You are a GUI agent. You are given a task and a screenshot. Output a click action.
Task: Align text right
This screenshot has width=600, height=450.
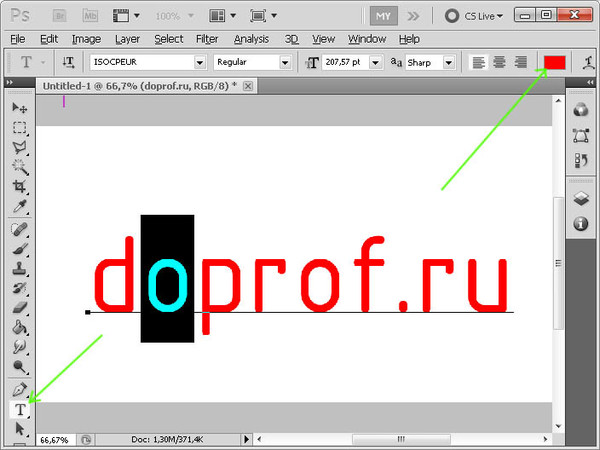point(520,62)
